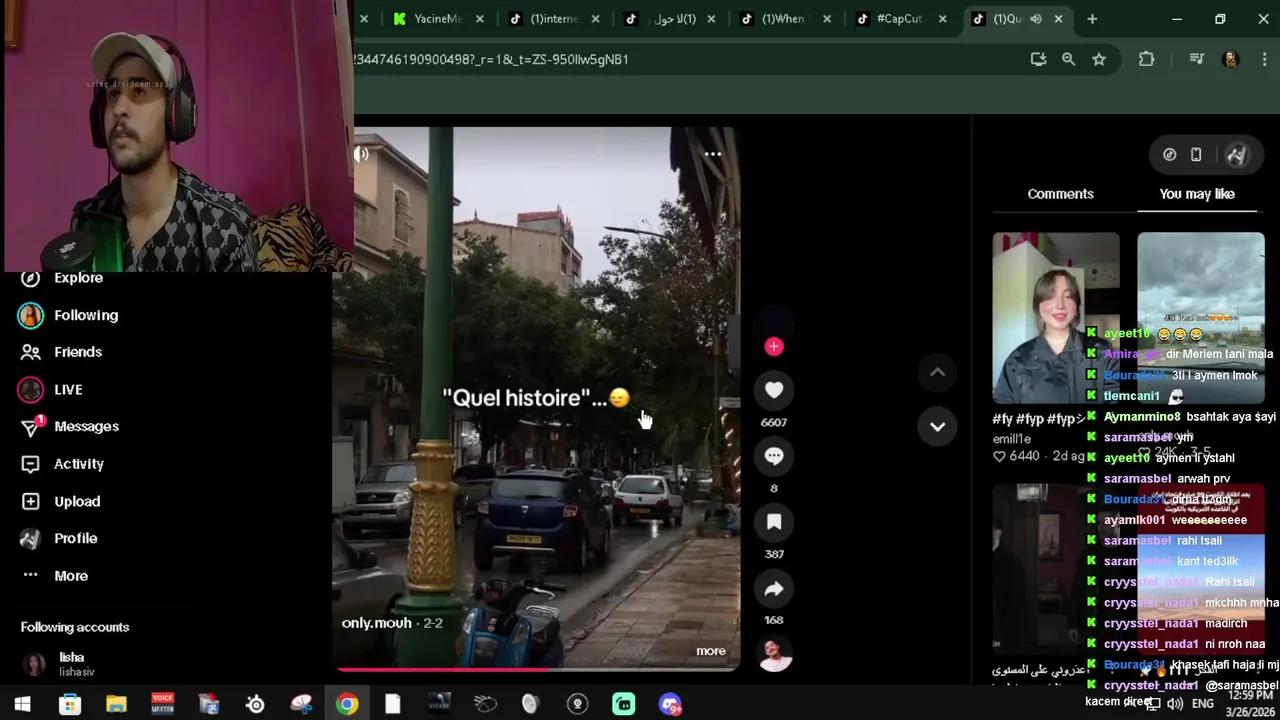This screenshot has height=720, width=1280.
Task: Open the system tray volume icon
Action: pos(1175,704)
